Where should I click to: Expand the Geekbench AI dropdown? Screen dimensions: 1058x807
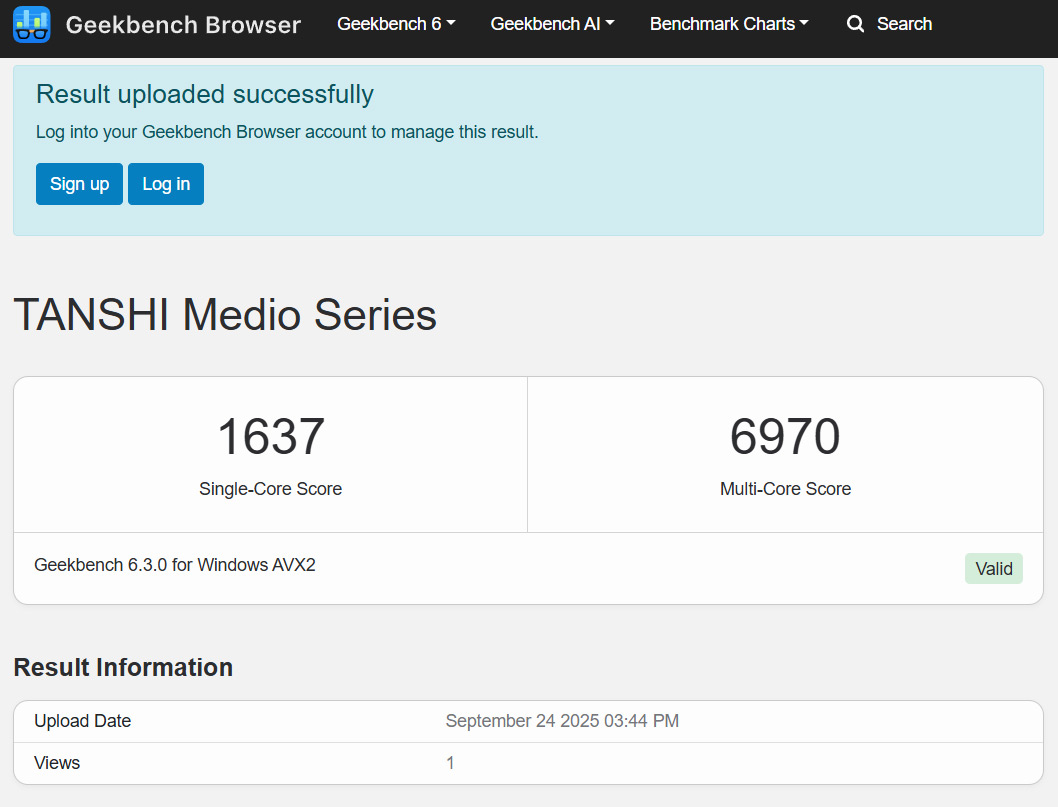[x=552, y=24]
